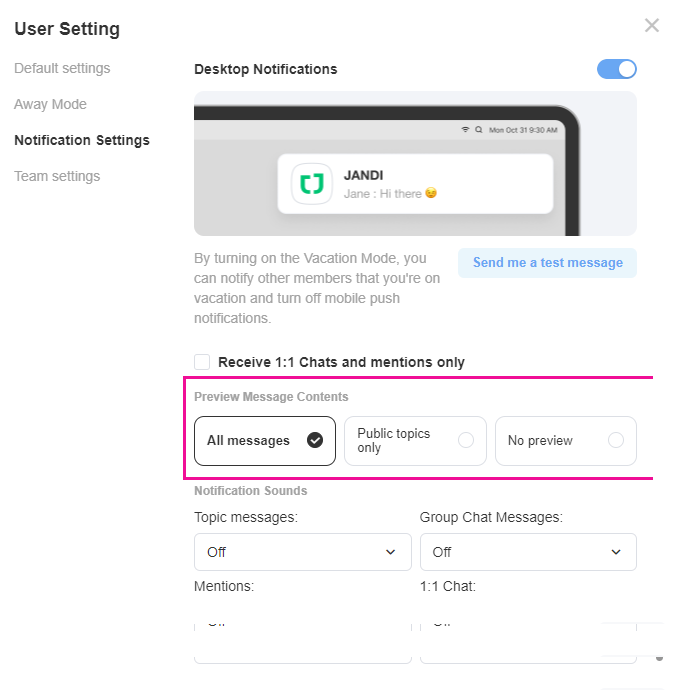Image resolution: width=681 pixels, height=690 pixels.
Task: Disable the Desktop Notifications switch
Action: [x=616, y=69]
